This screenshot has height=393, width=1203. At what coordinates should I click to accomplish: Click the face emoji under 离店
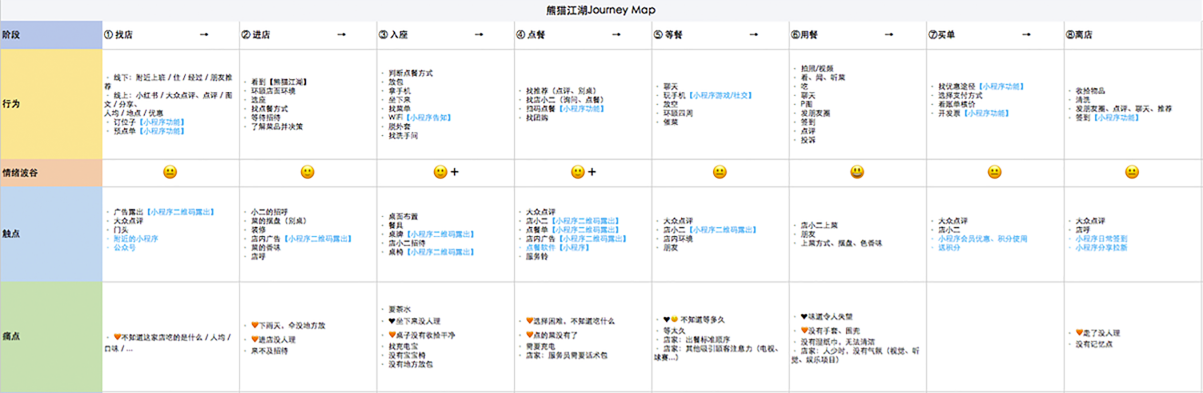(x=1131, y=172)
